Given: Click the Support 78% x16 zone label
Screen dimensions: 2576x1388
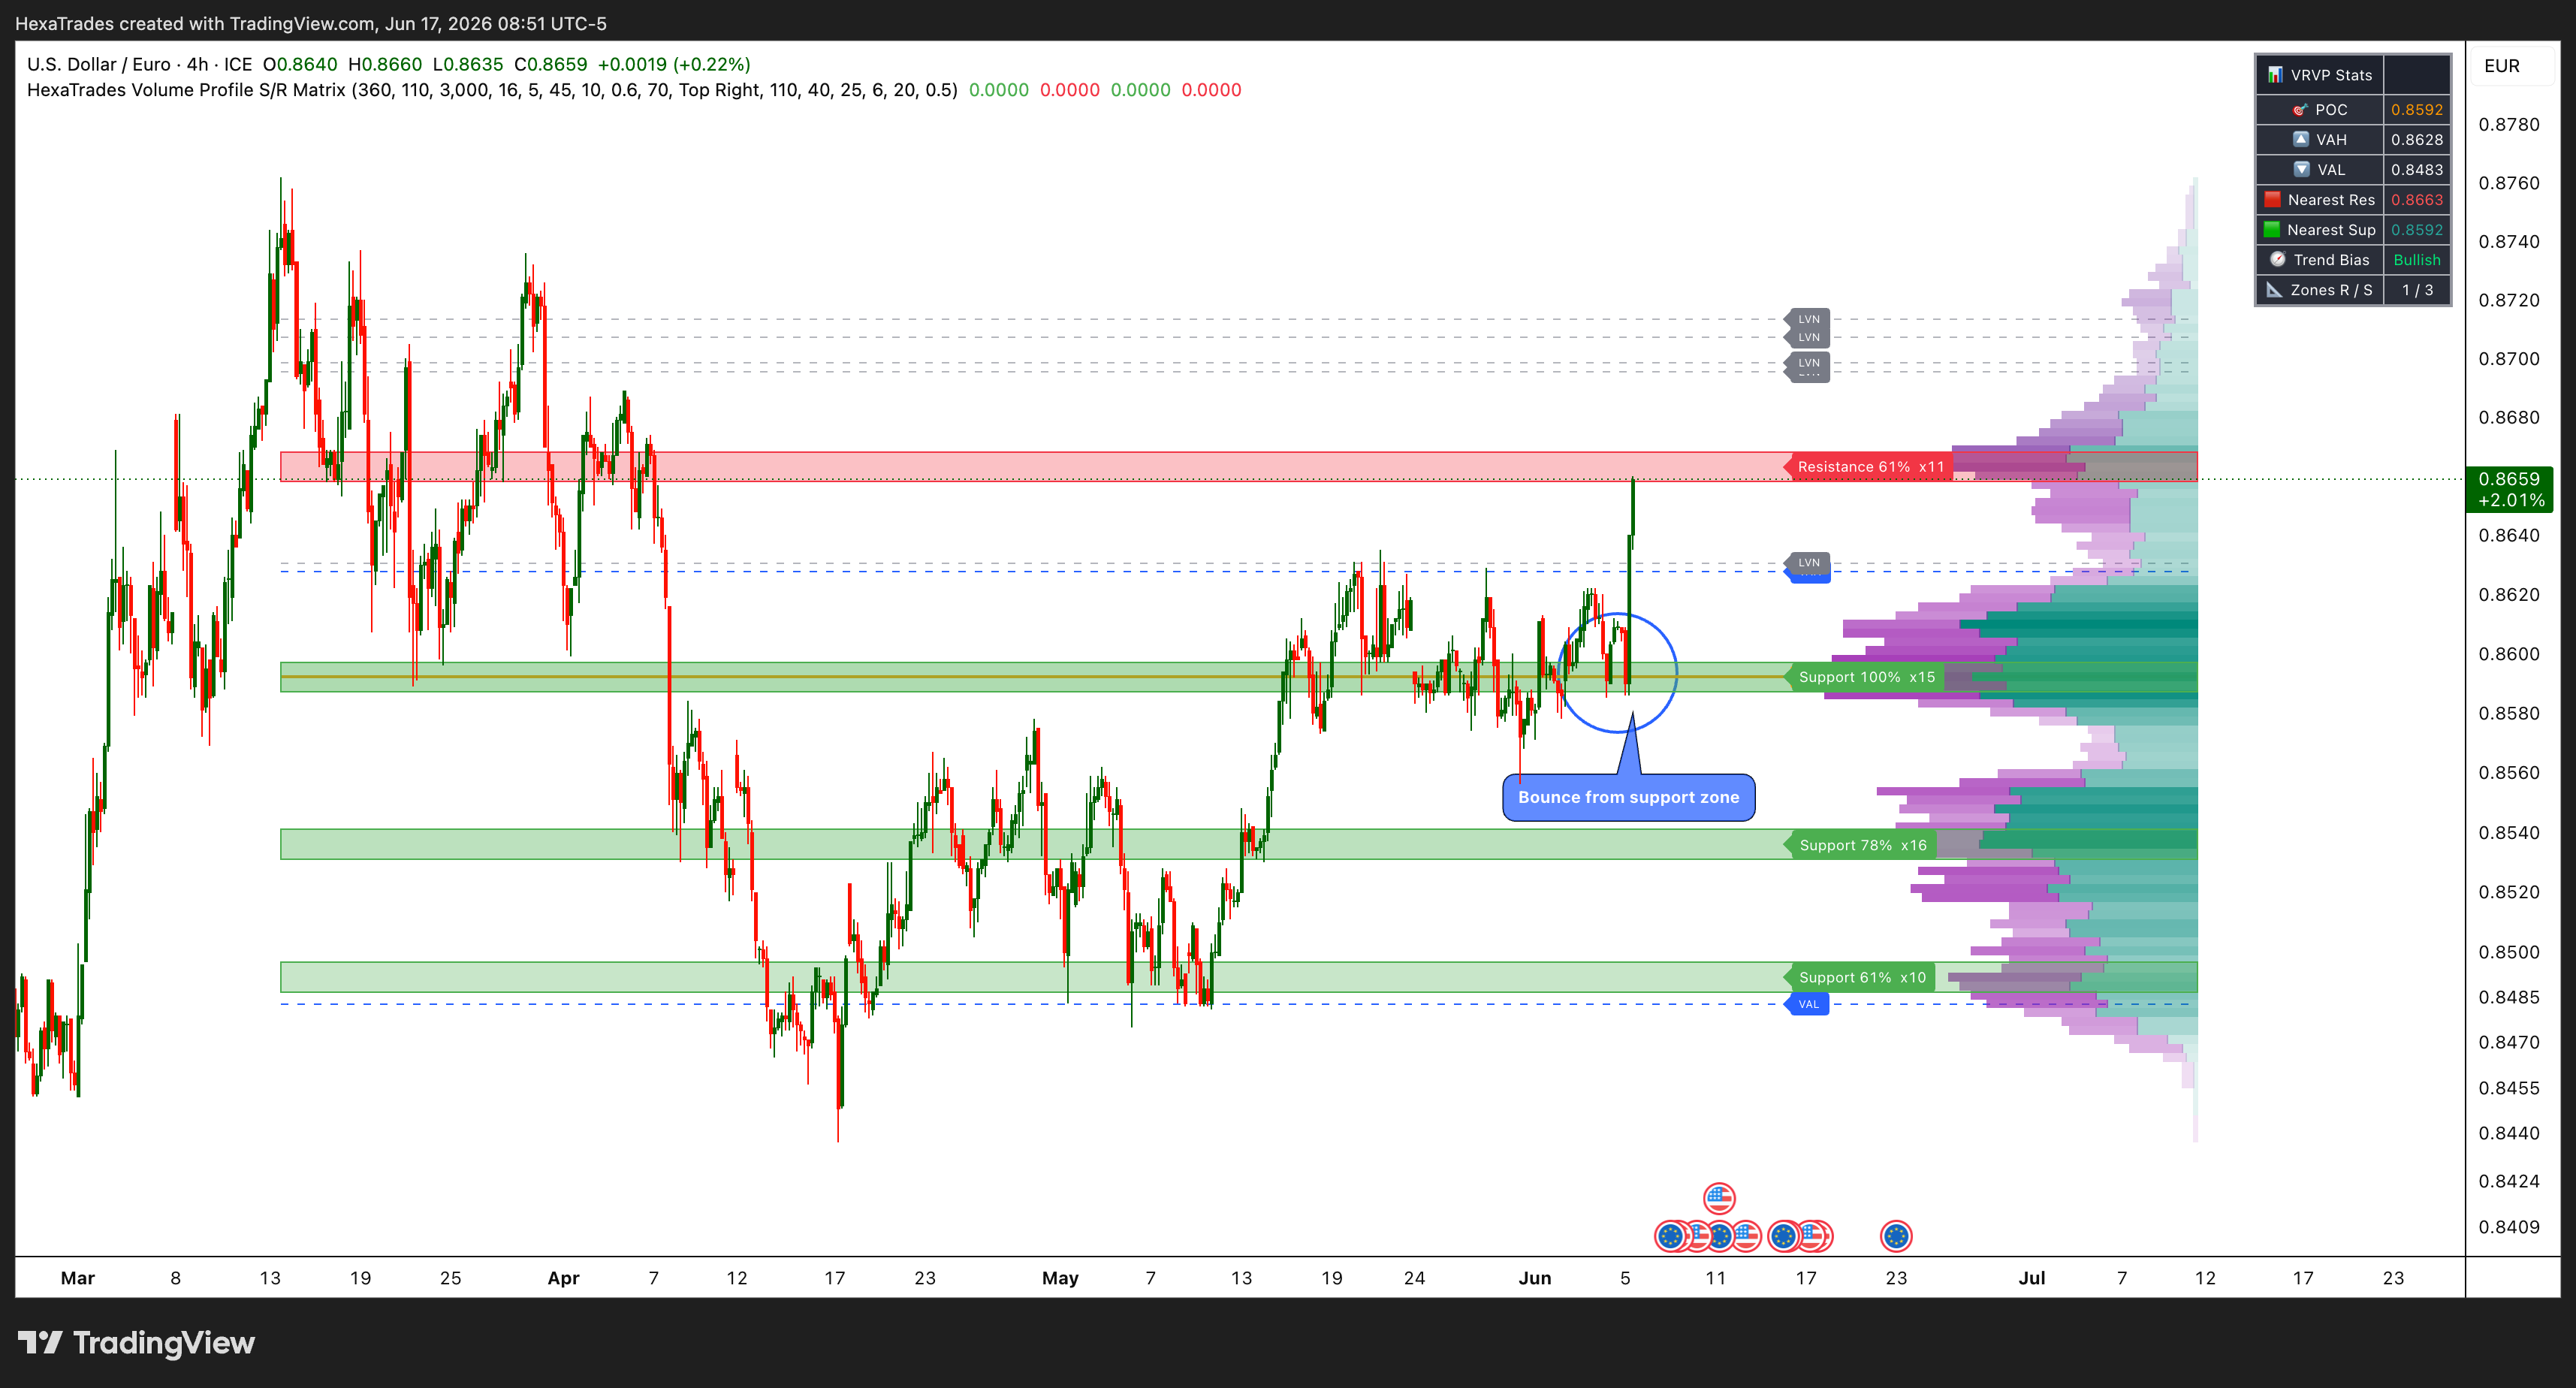Looking at the screenshot, I should [x=1860, y=845].
